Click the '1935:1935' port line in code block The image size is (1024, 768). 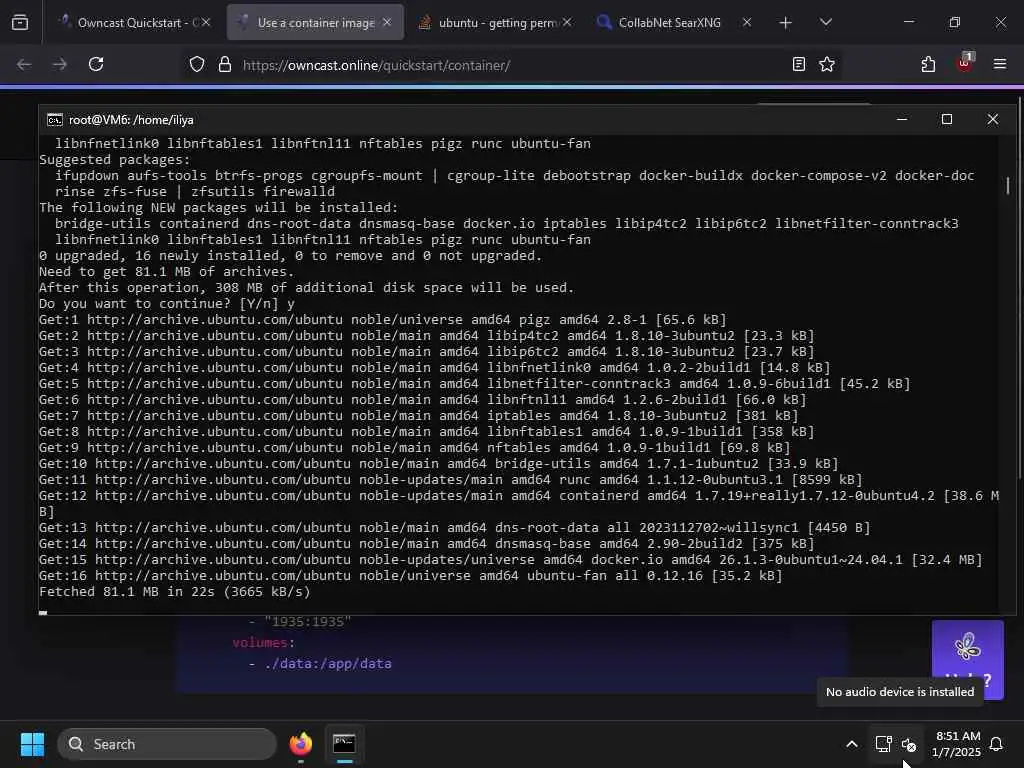click(x=308, y=622)
